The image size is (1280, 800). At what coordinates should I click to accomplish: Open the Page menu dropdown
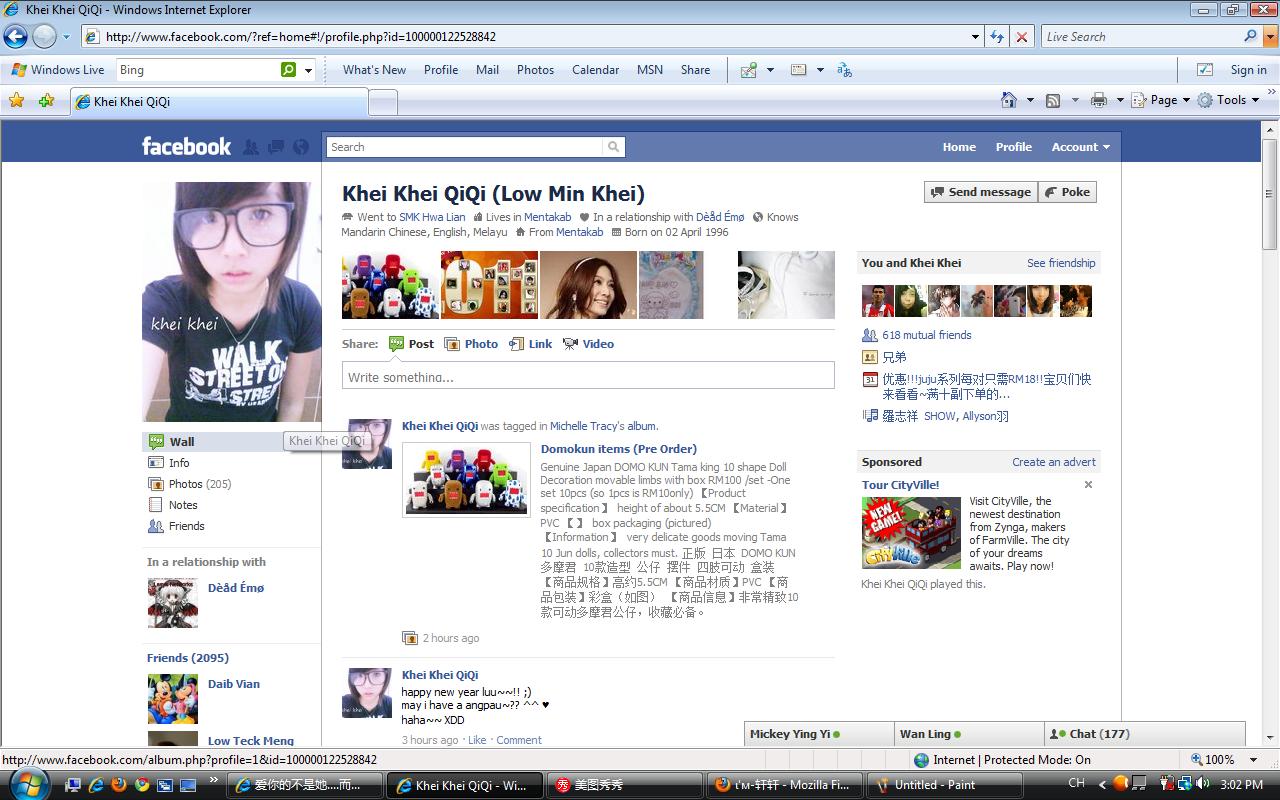pos(1161,100)
